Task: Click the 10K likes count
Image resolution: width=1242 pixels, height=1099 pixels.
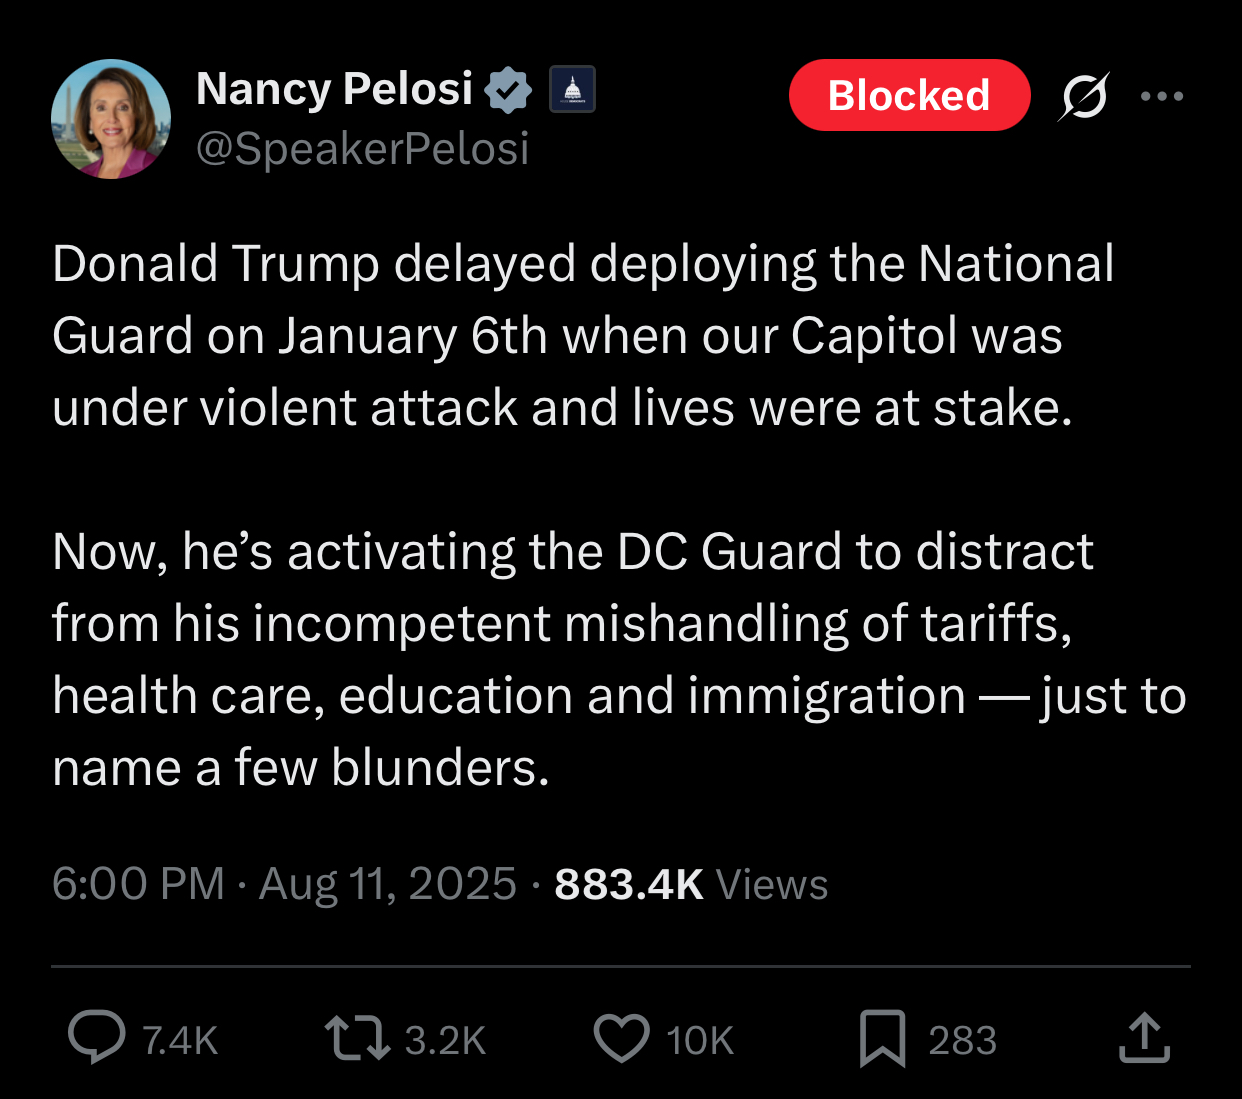Action: point(700,1040)
